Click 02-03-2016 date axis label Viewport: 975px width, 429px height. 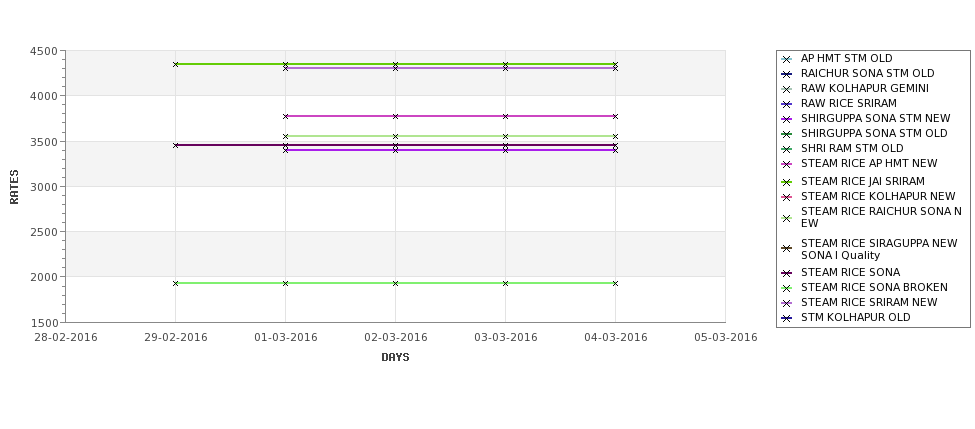click(x=395, y=338)
